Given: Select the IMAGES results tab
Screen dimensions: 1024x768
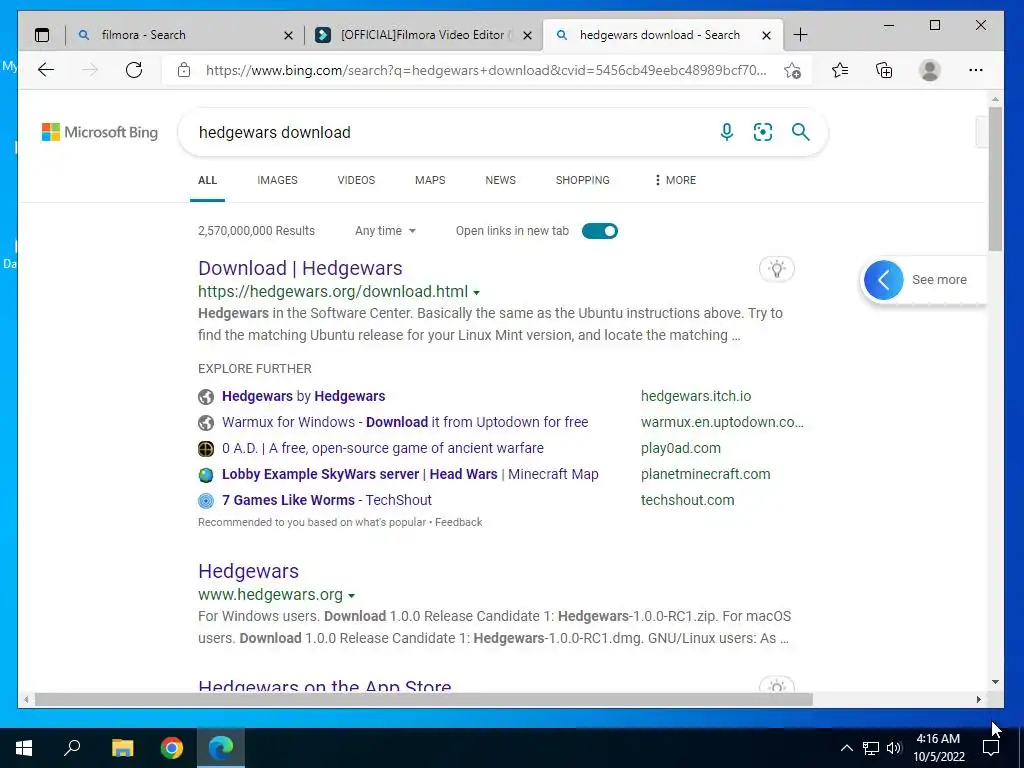Looking at the screenshot, I should (x=277, y=180).
